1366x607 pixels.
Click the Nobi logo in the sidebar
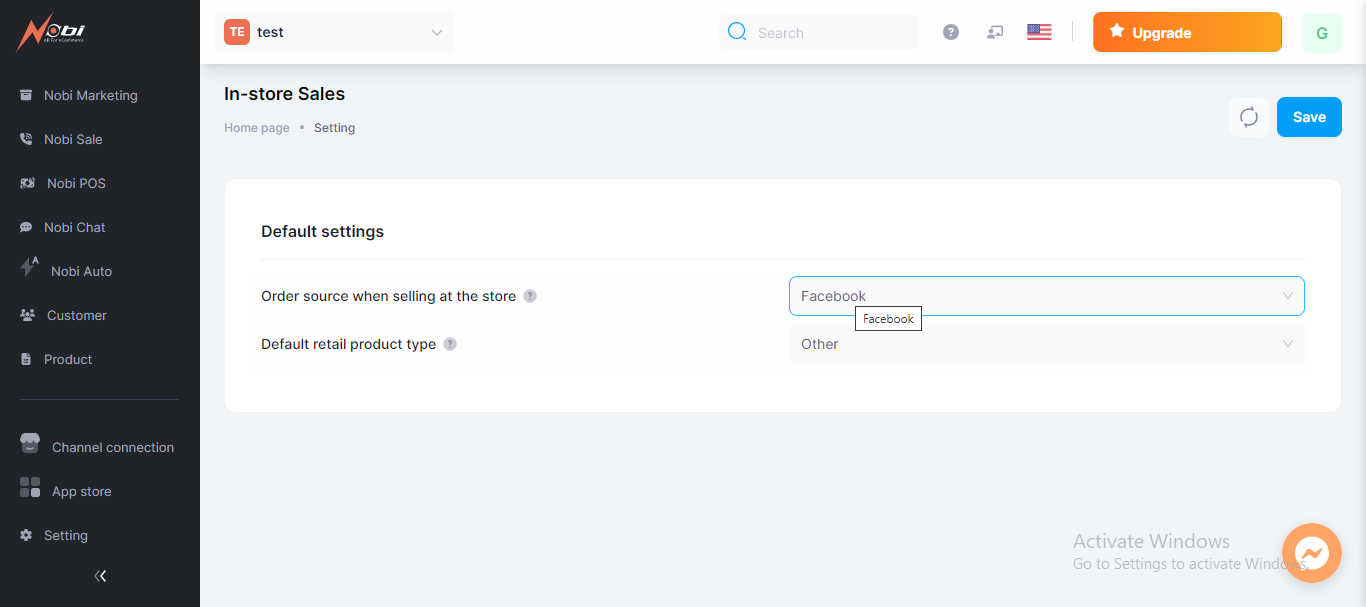tap(52, 32)
